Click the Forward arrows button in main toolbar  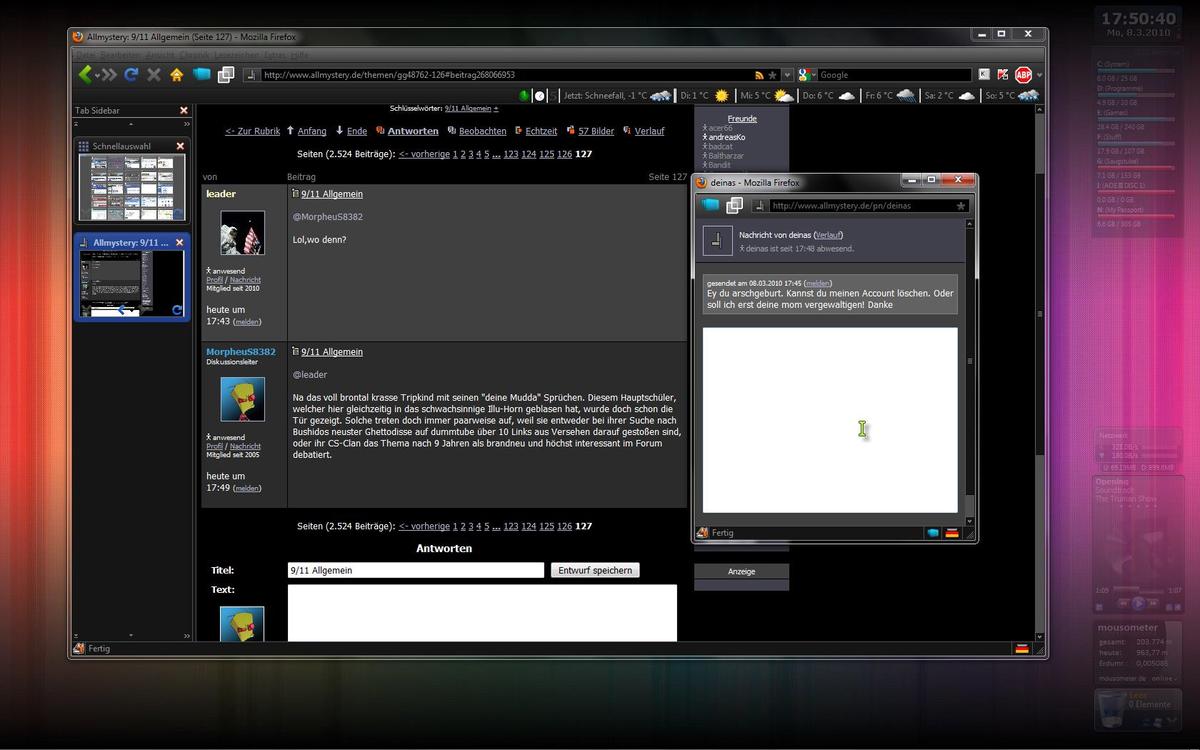point(108,74)
